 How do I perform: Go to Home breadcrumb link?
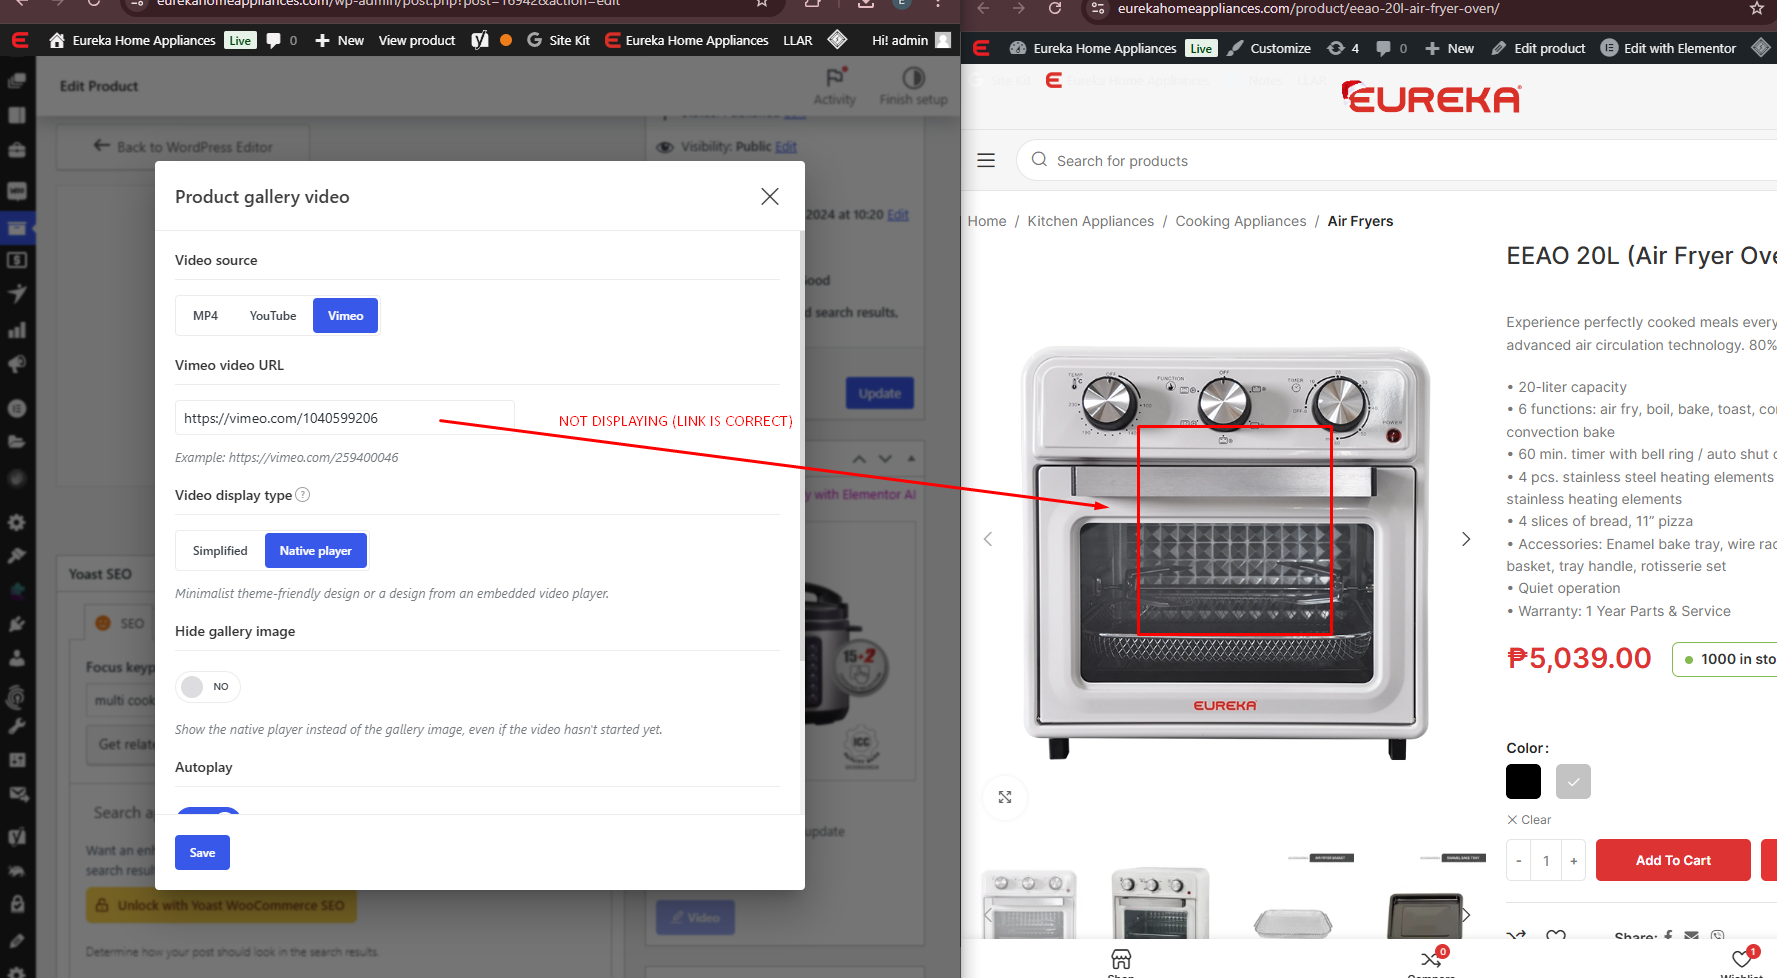point(987,221)
